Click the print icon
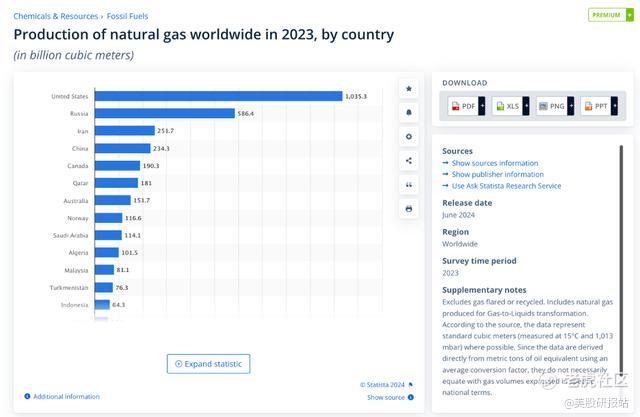 click(x=408, y=209)
